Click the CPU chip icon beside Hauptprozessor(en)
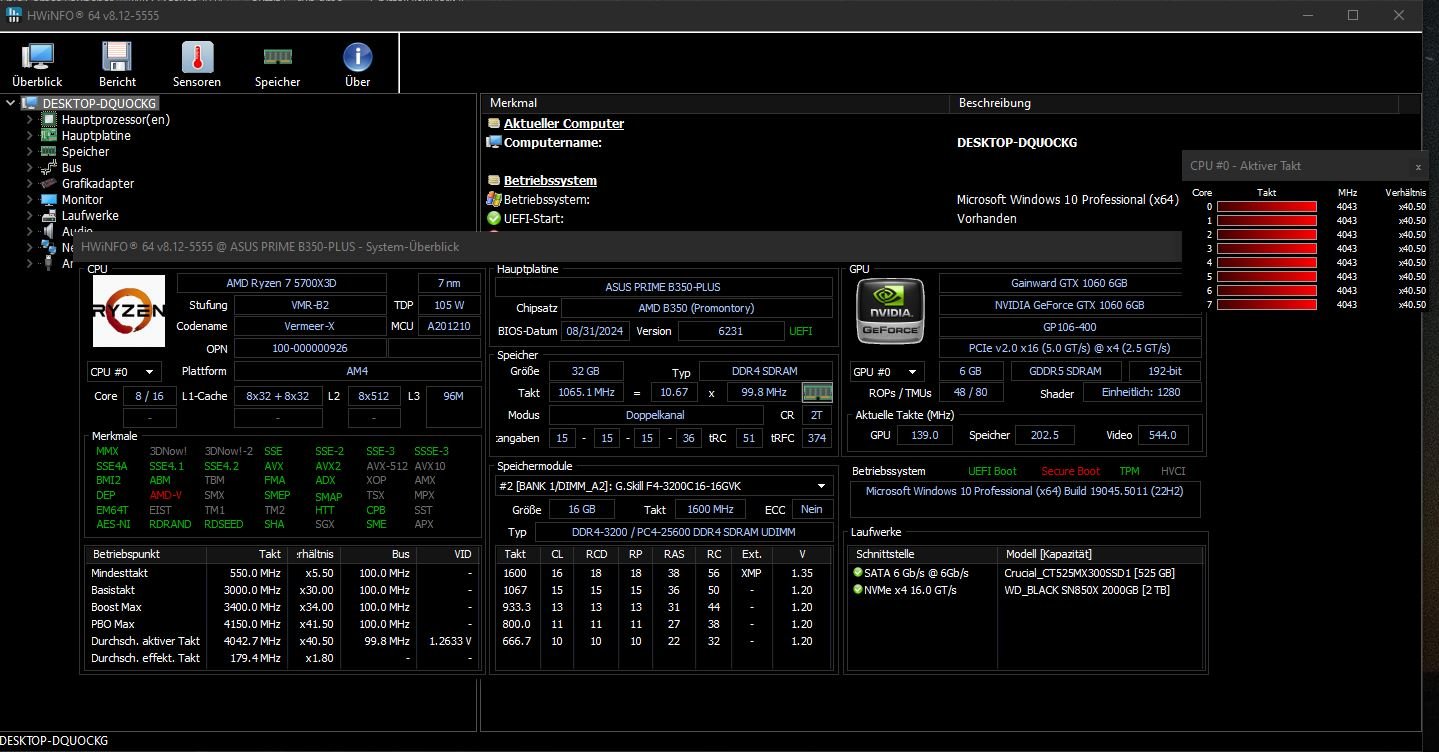Image resolution: width=1439 pixels, height=752 pixels. coord(48,120)
